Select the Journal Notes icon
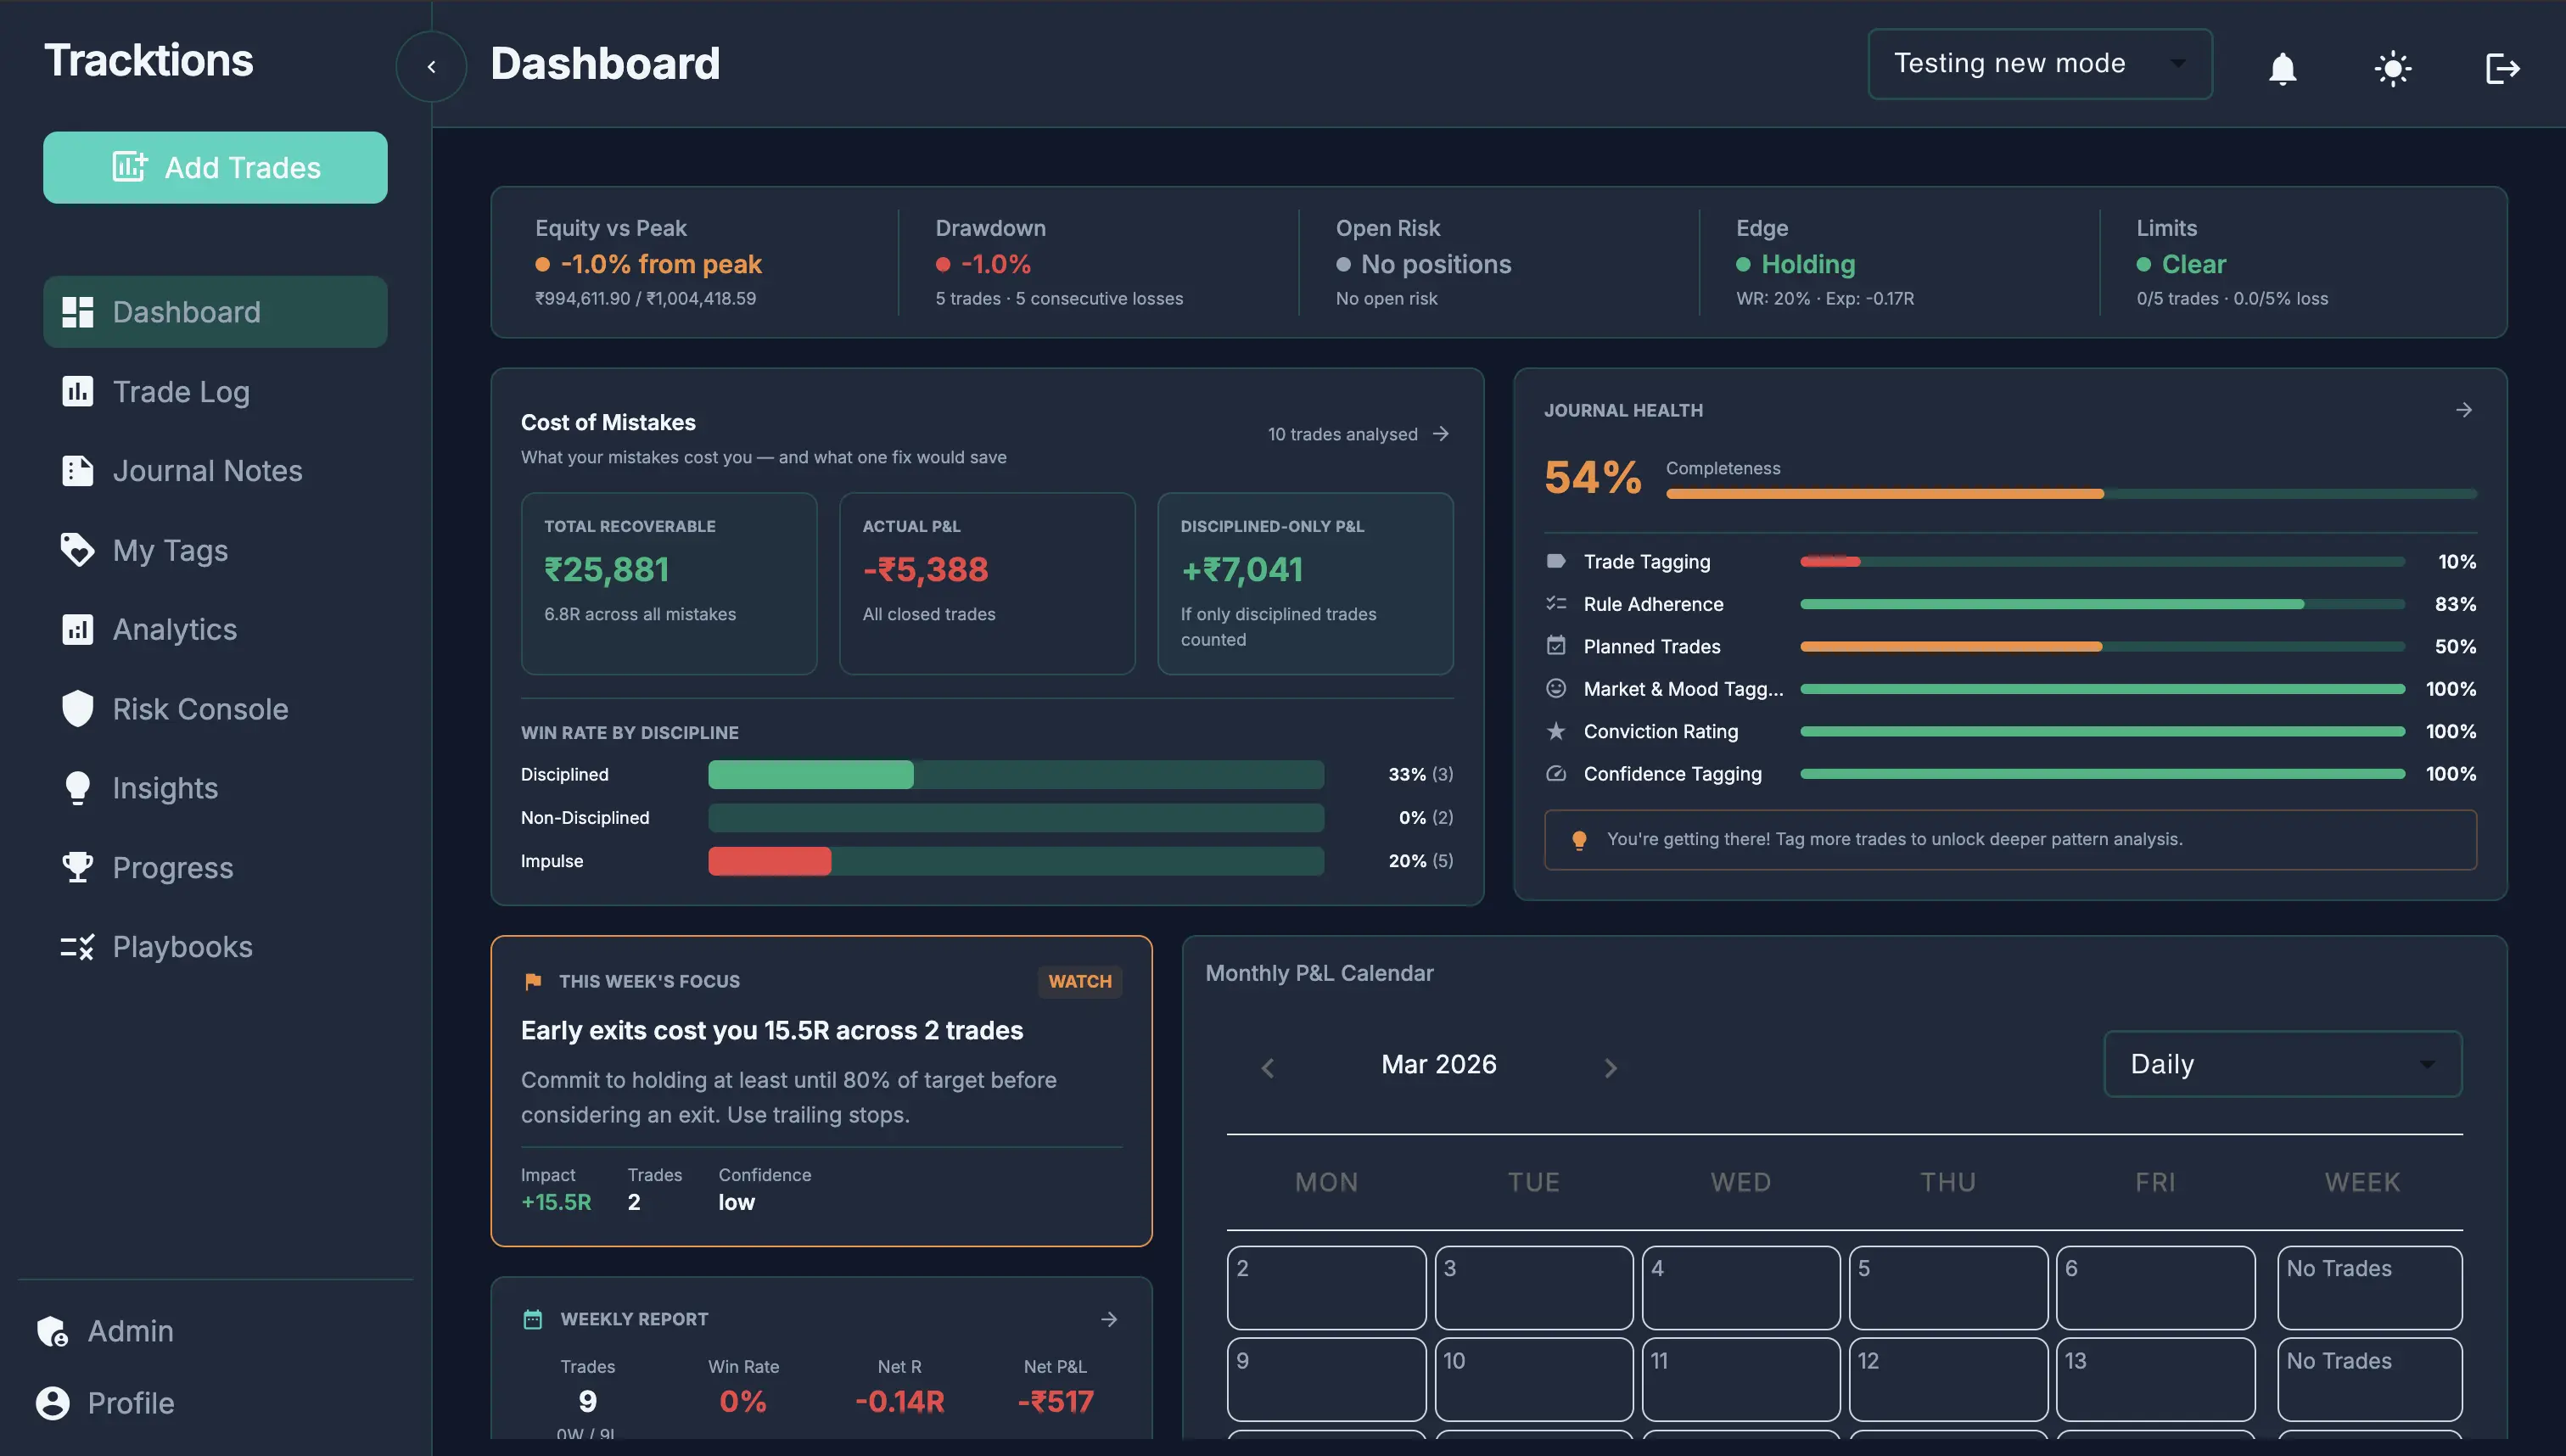Image resolution: width=2566 pixels, height=1456 pixels. (x=79, y=470)
